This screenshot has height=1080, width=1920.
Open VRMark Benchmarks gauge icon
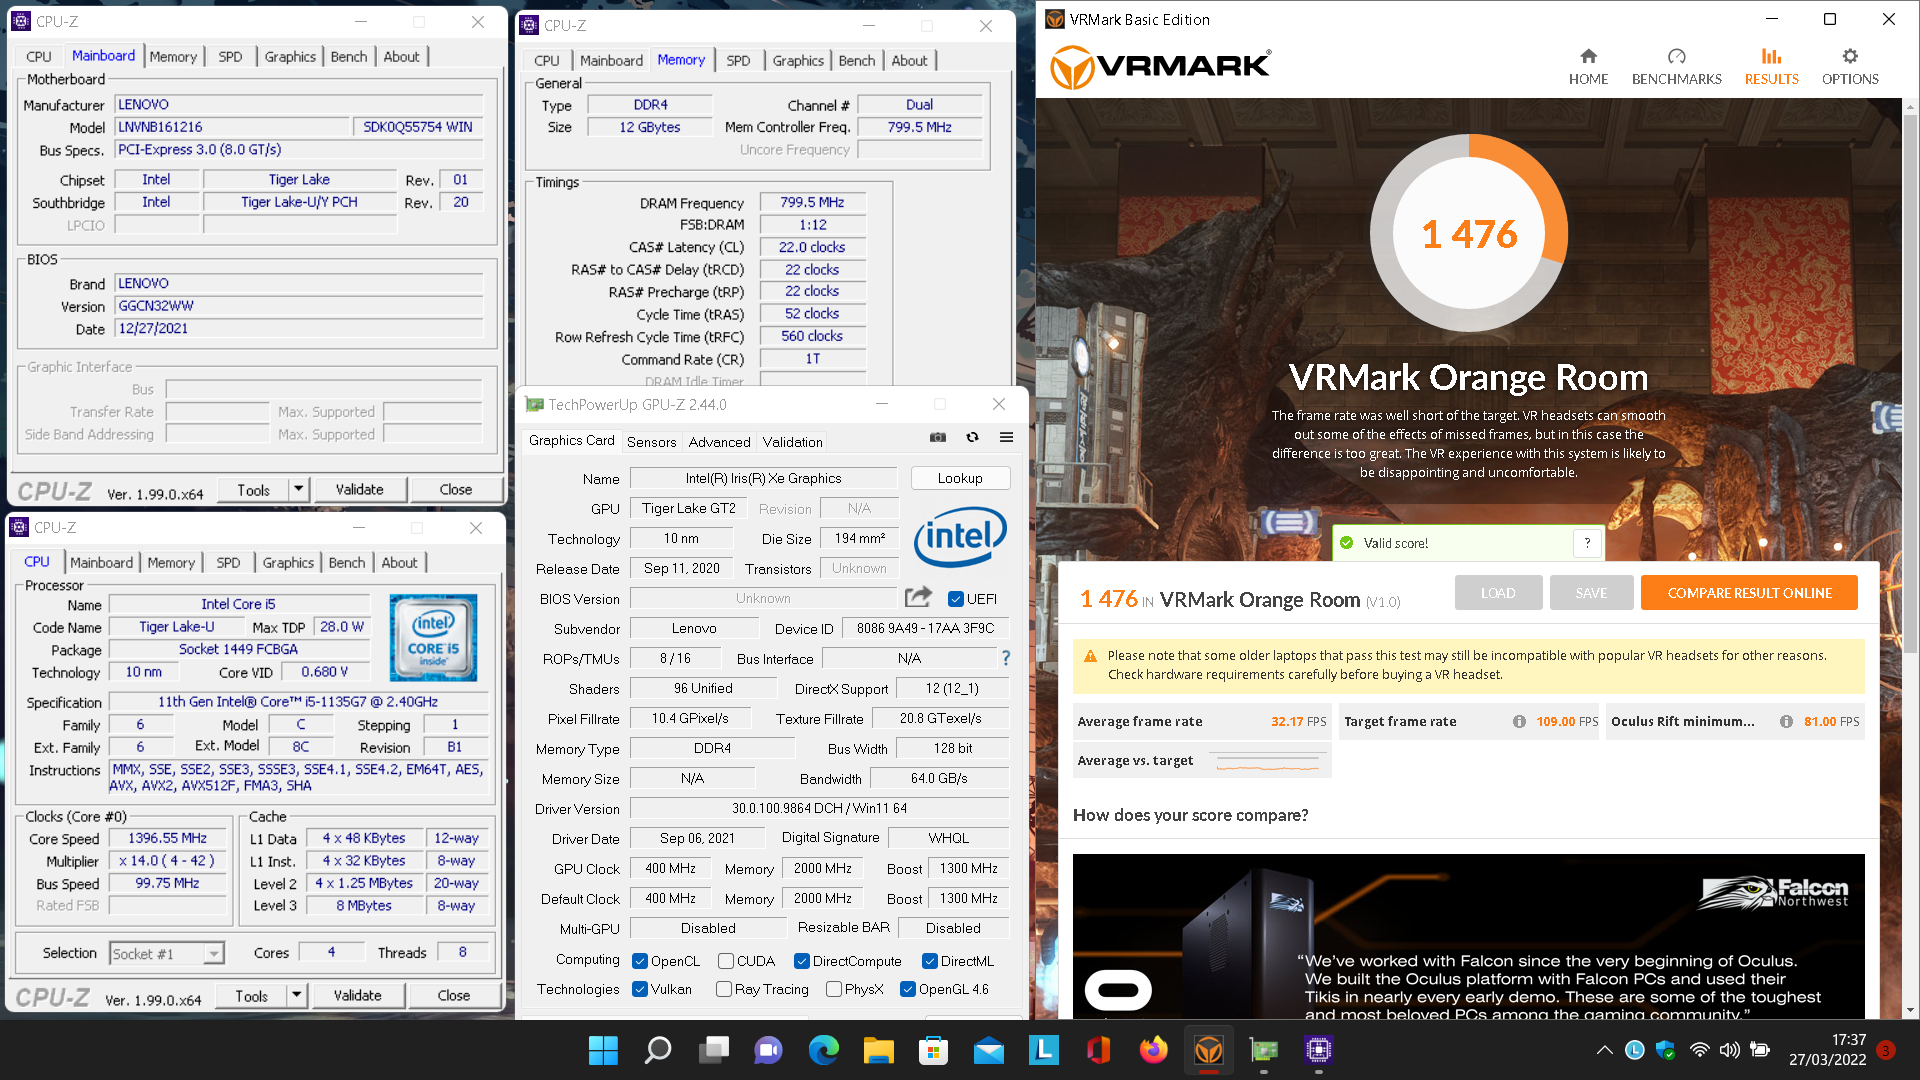click(1677, 56)
